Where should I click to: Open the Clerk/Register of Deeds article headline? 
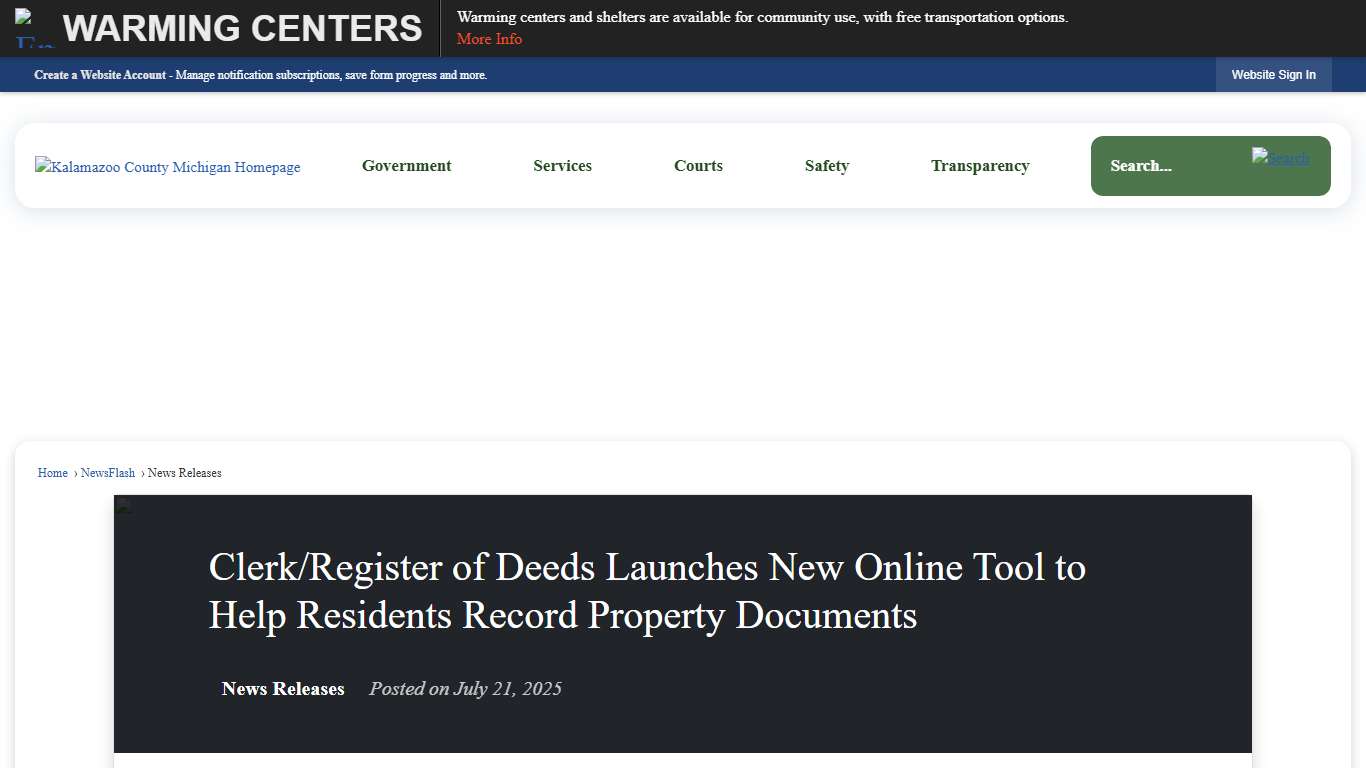click(646, 591)
